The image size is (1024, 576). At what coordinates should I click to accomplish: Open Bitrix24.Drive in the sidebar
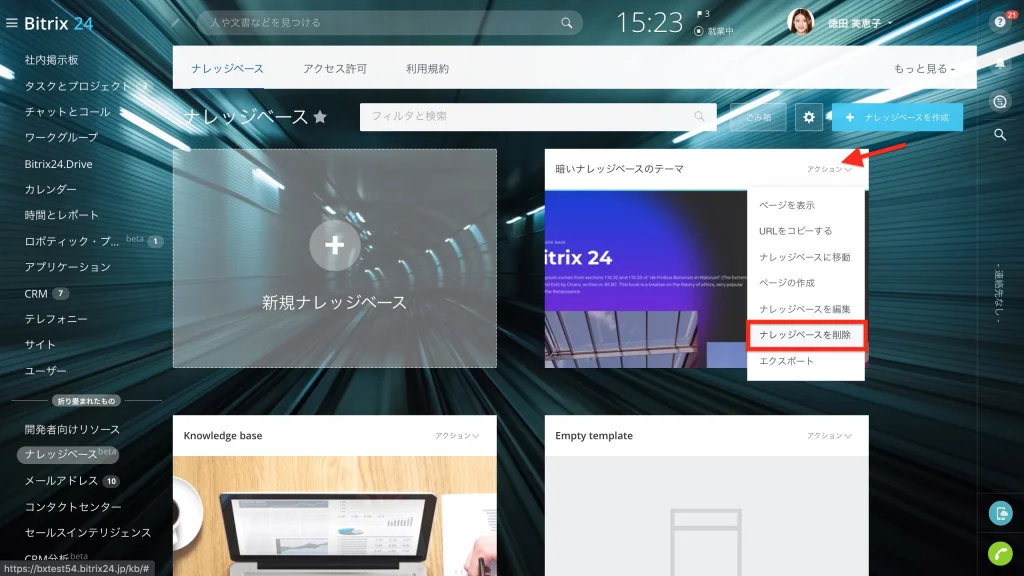click(x=58, y=164)
